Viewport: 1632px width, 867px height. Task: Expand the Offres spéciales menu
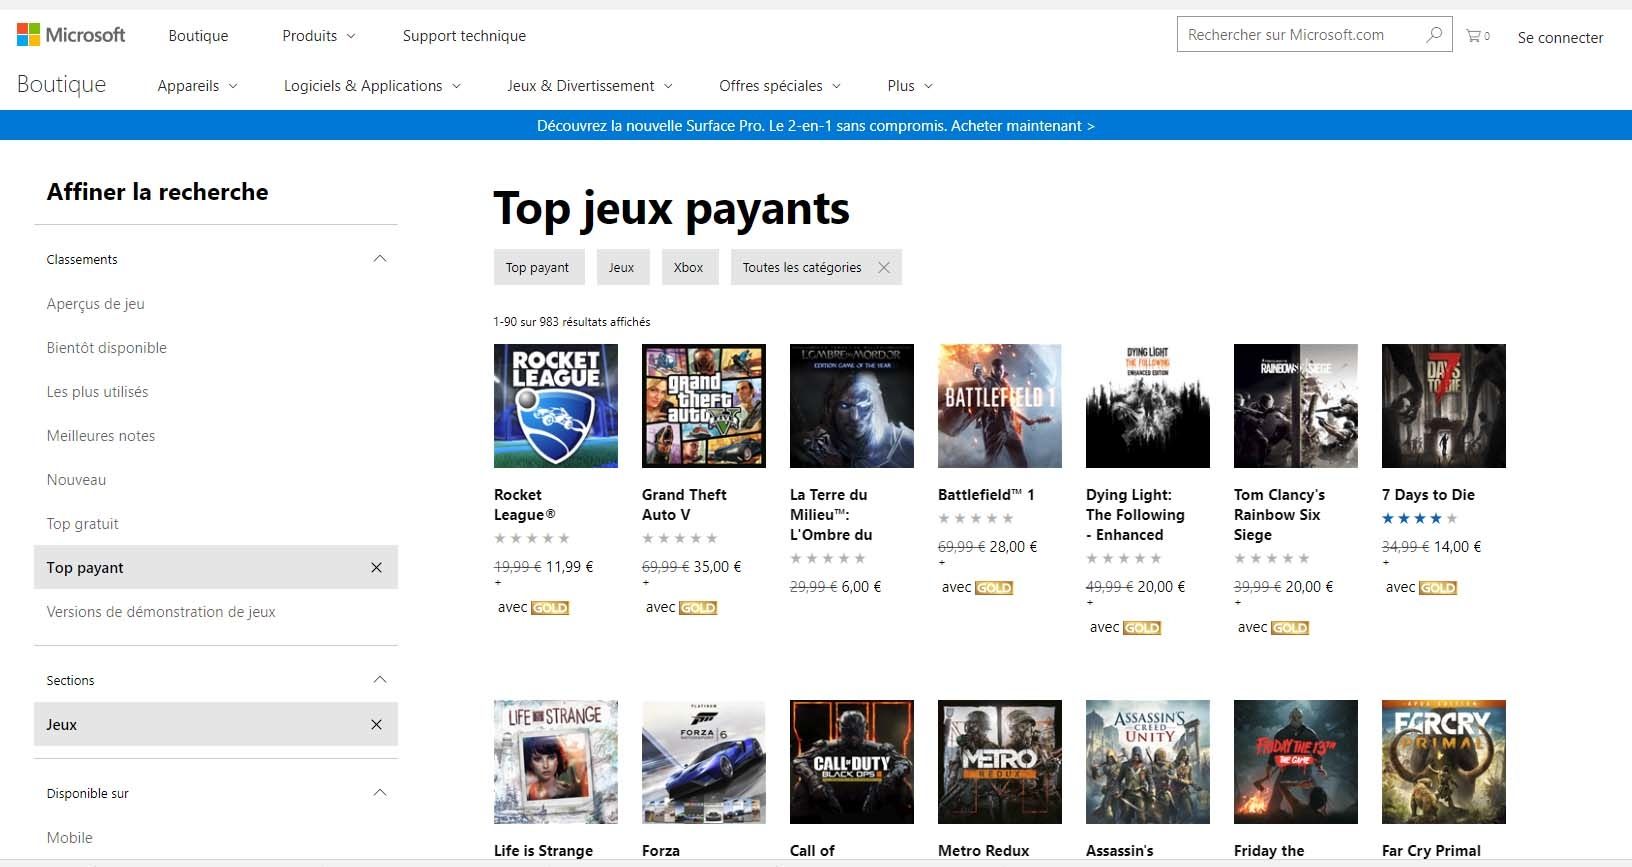[780, 86]
